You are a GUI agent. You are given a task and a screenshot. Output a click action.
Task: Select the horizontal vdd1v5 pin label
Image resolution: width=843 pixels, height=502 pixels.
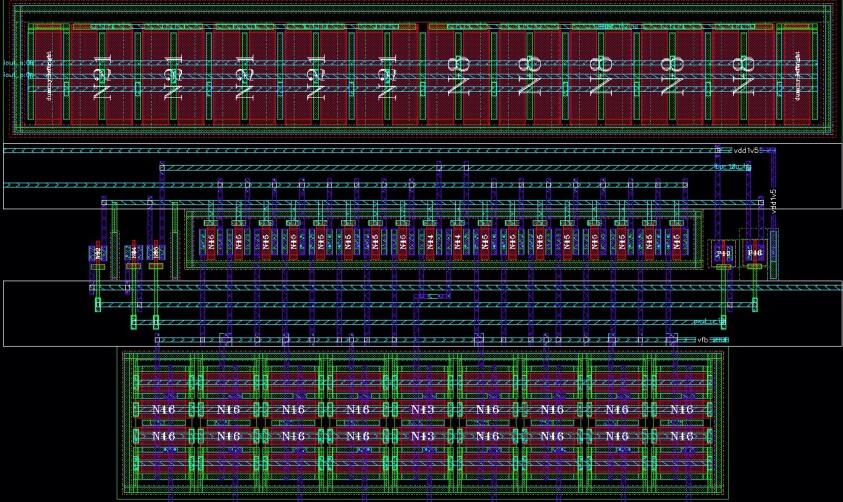coord(748,150)
